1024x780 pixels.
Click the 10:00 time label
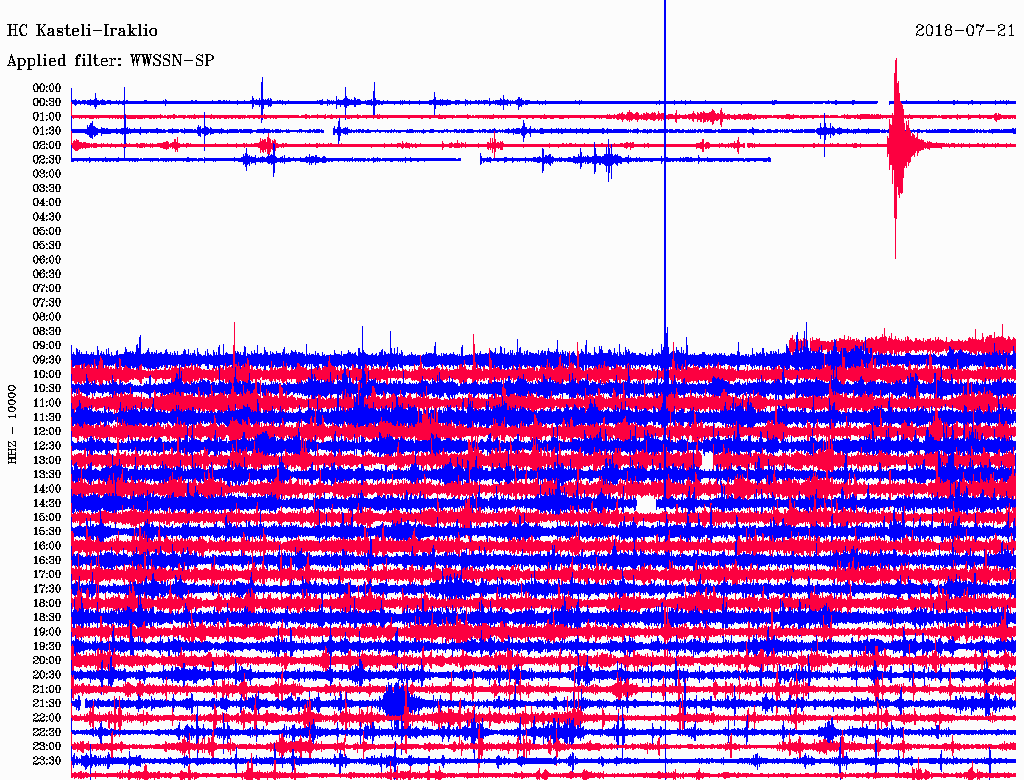tap(47, 374)
